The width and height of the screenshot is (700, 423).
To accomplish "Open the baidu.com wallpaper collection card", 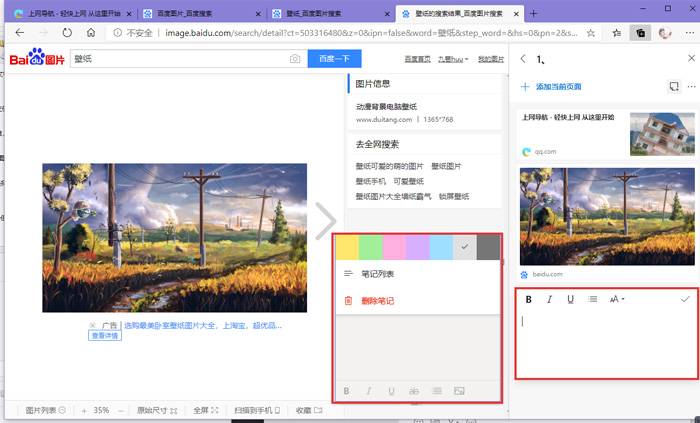I will 608,223.
